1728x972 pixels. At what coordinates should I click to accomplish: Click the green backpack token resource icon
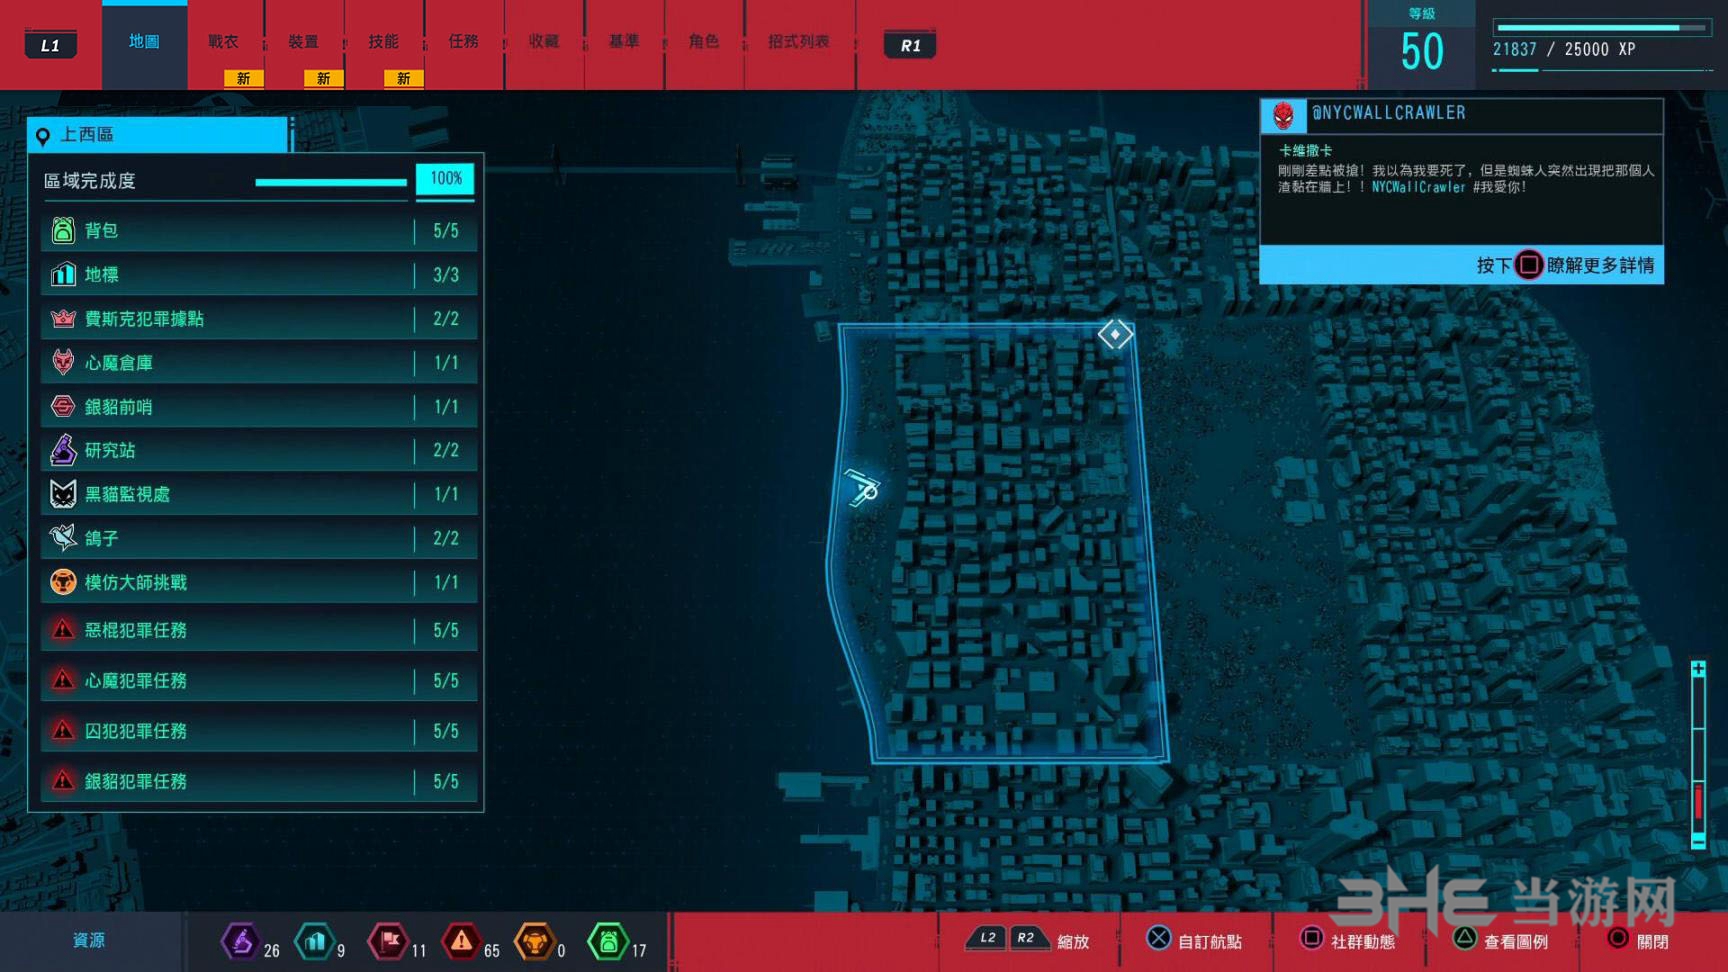(607, 941)
